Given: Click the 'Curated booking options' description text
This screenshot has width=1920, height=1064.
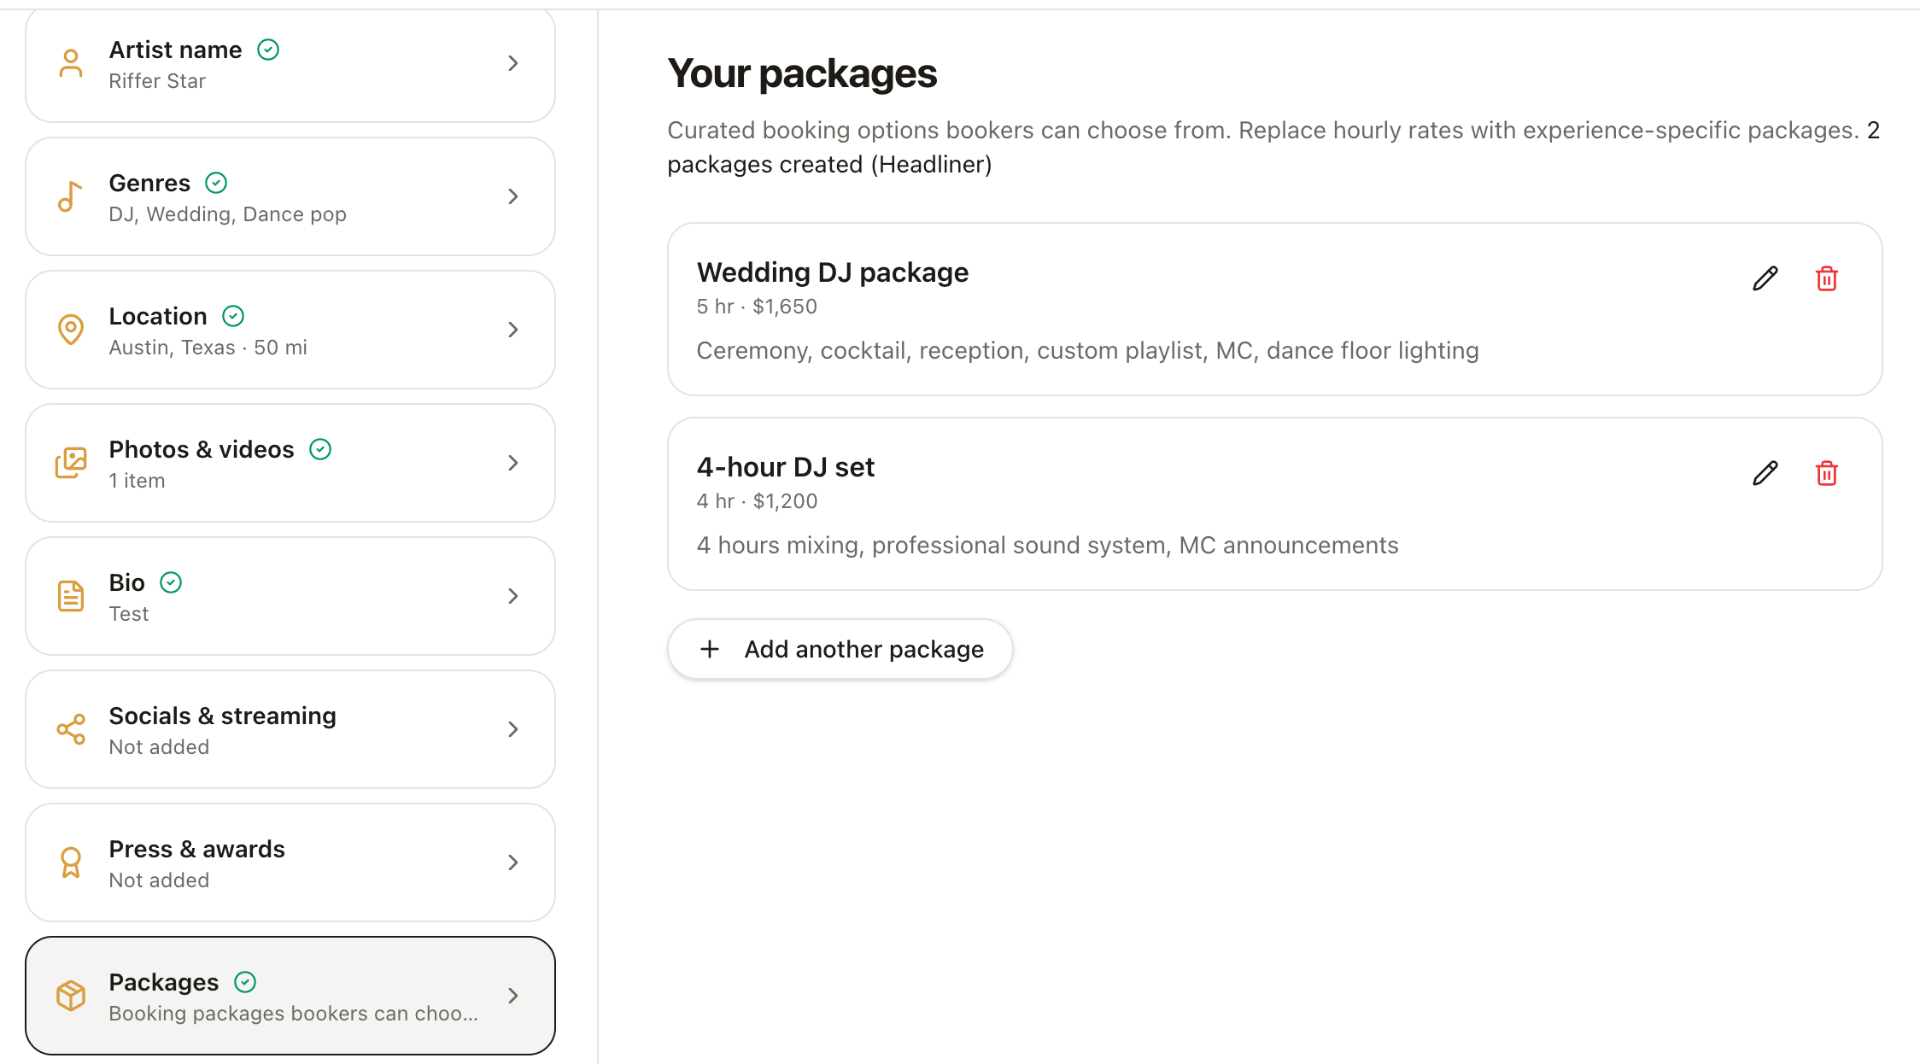Looking at the screenshot, I should (x=1273, y=147).
